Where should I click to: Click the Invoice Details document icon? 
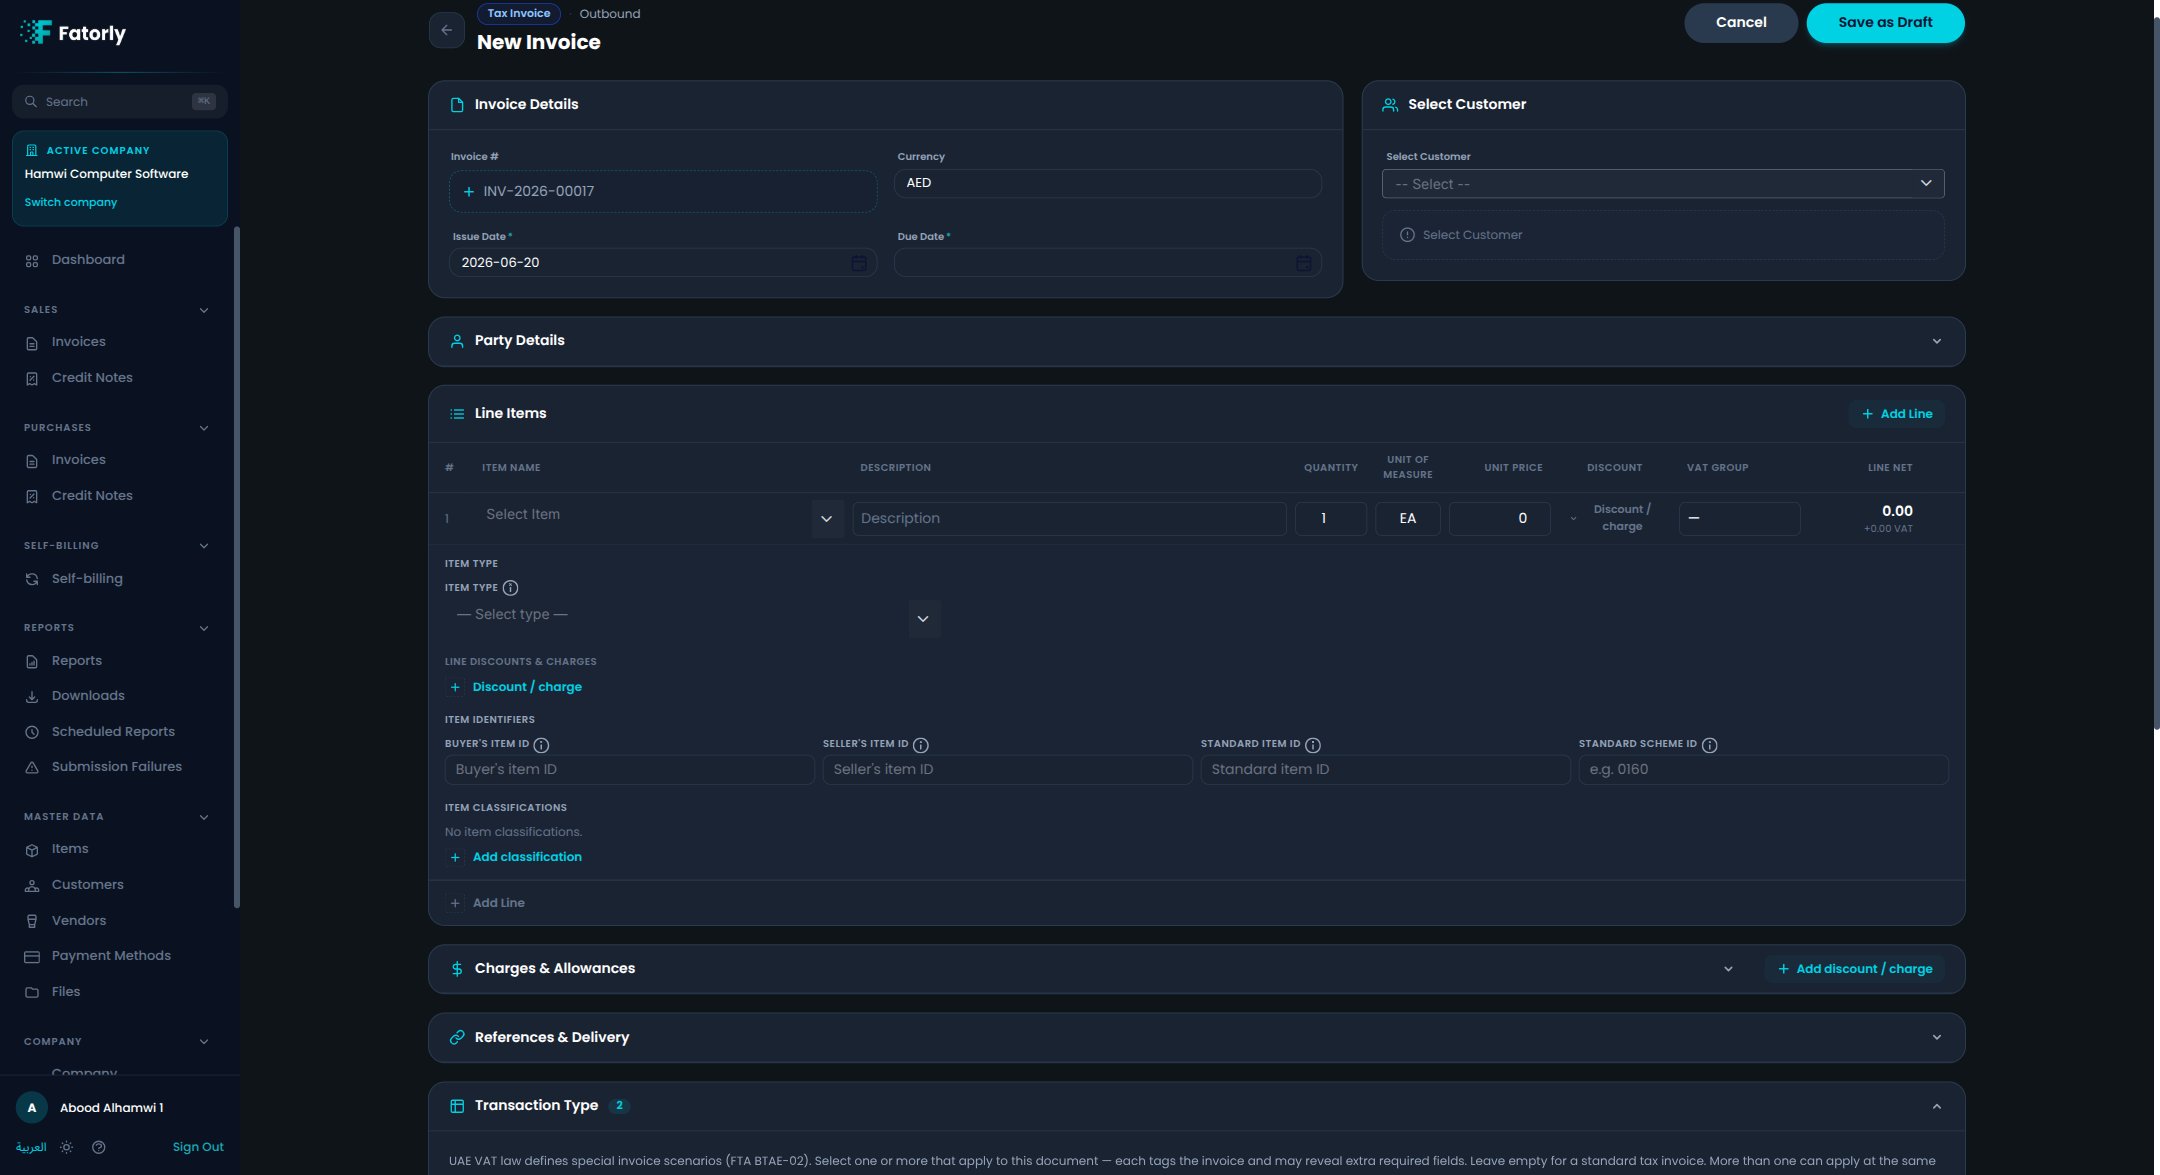[457, 105]
